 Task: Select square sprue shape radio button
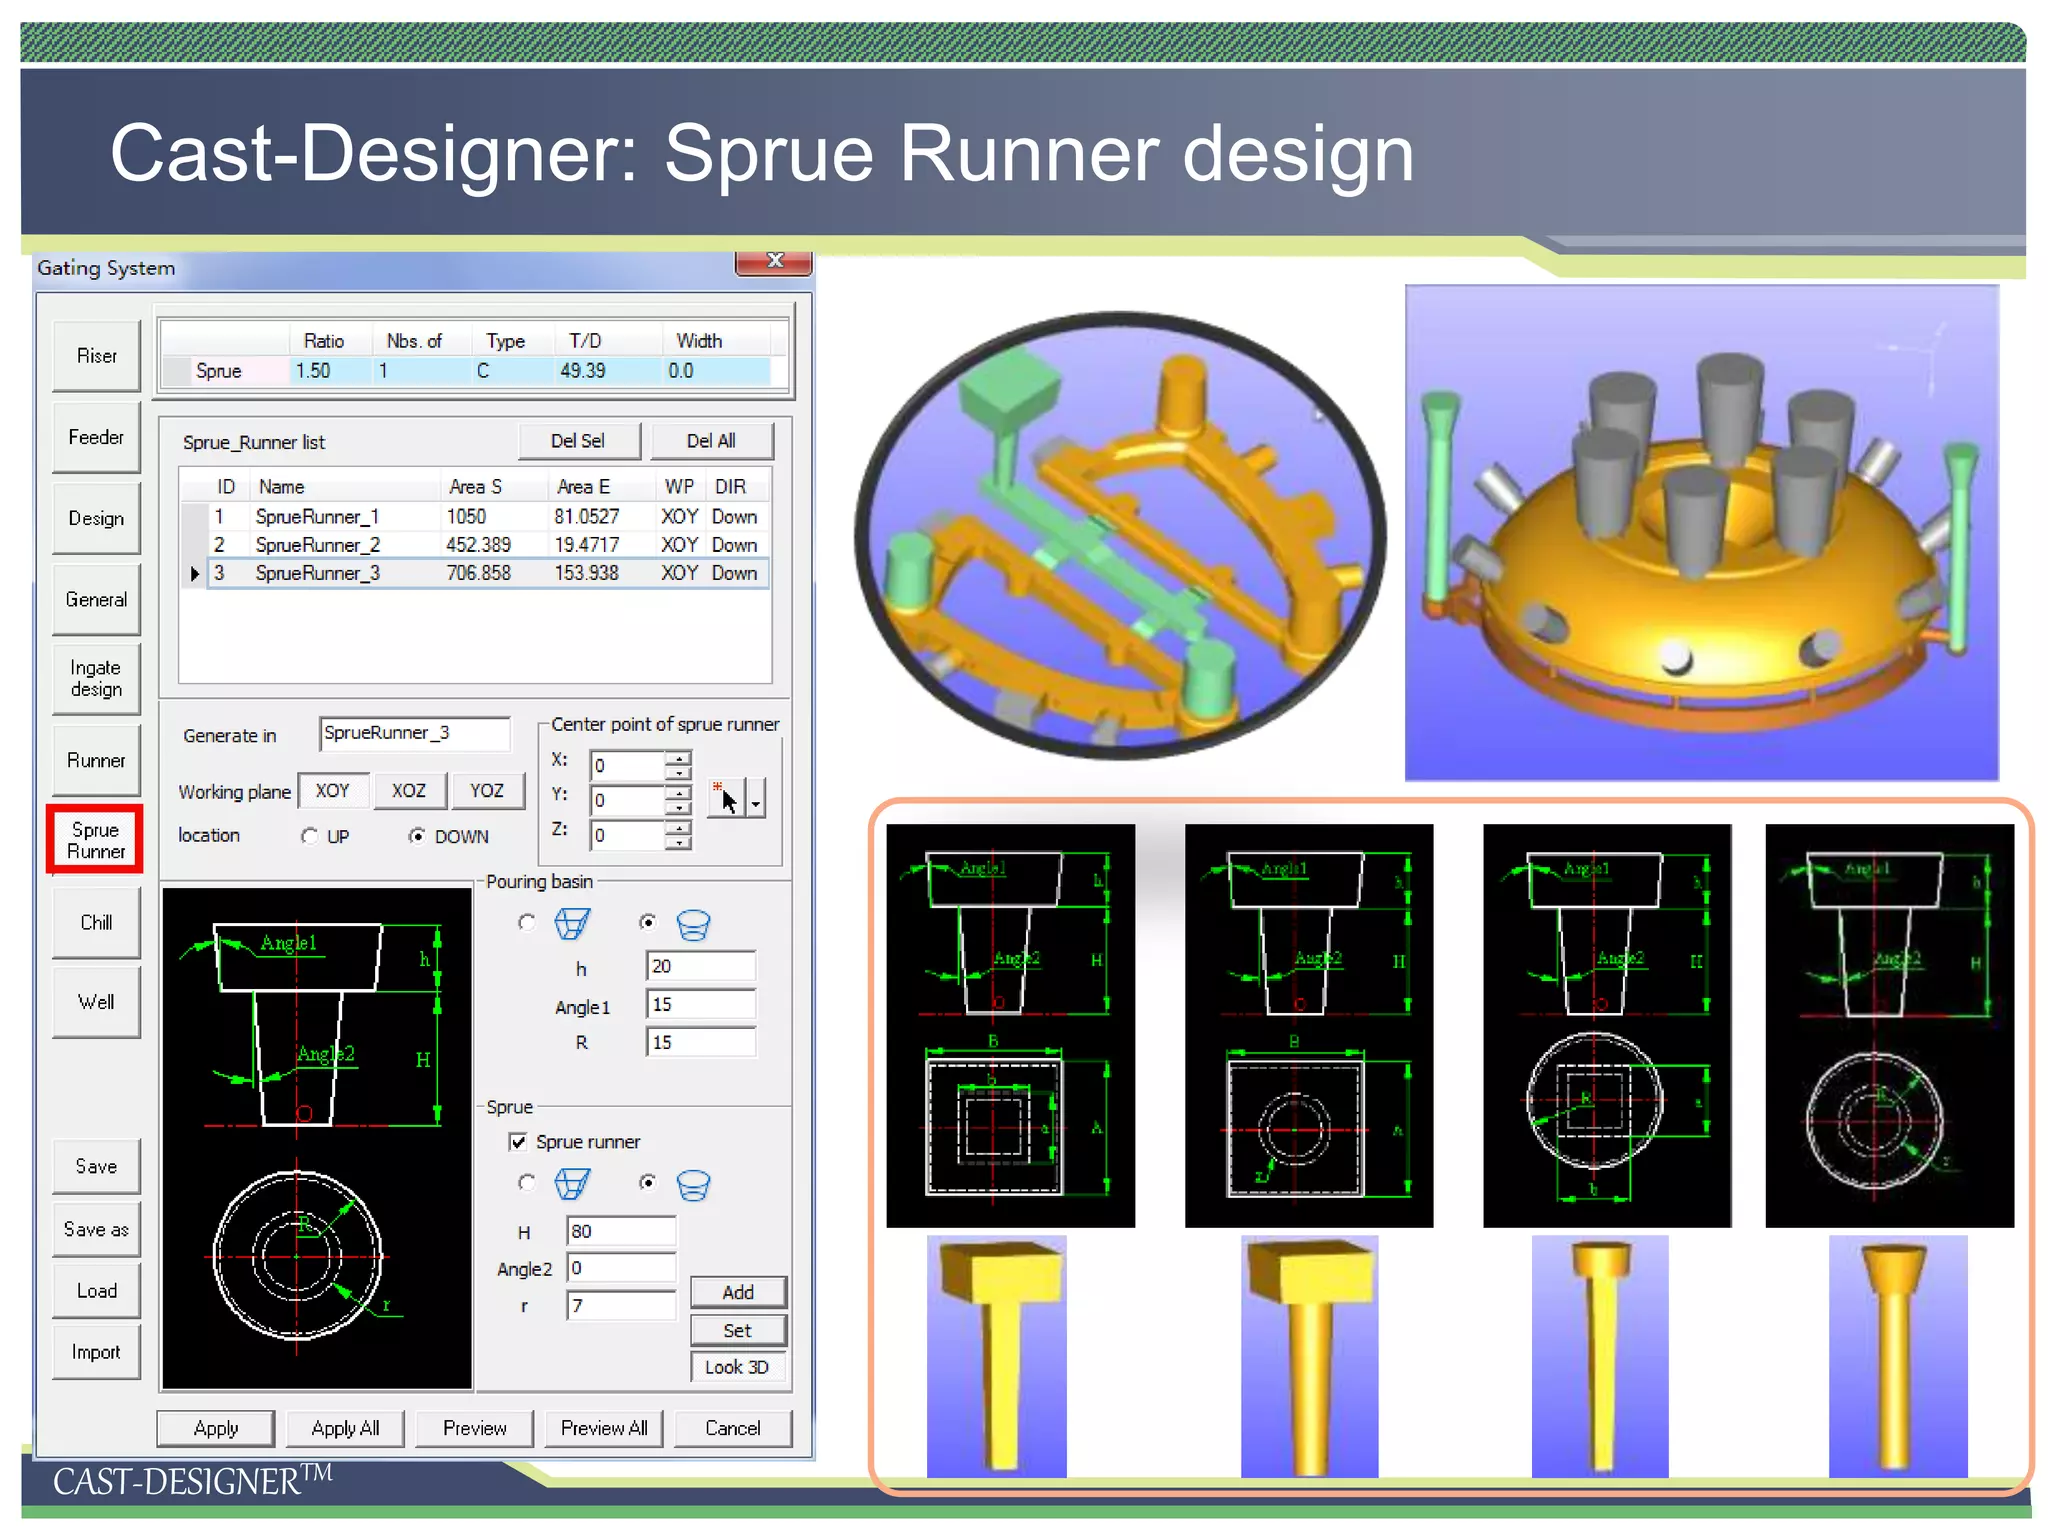[527, 1183]
